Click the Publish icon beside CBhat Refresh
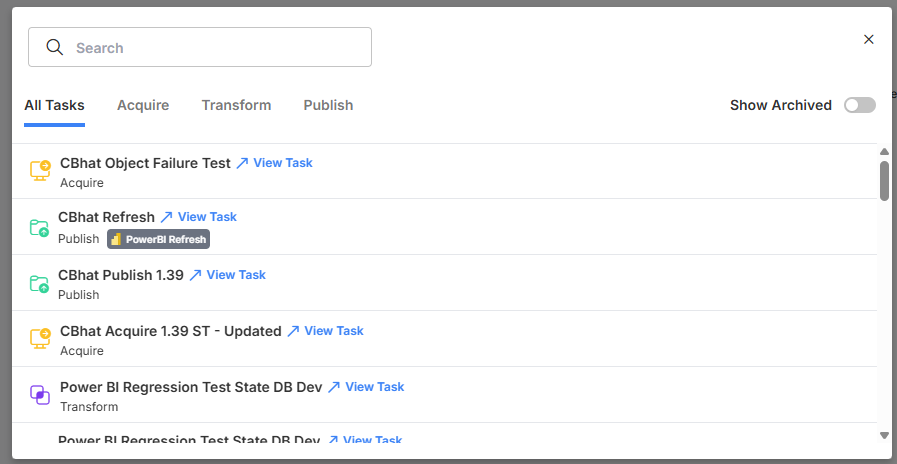 [x=39, y=228]
